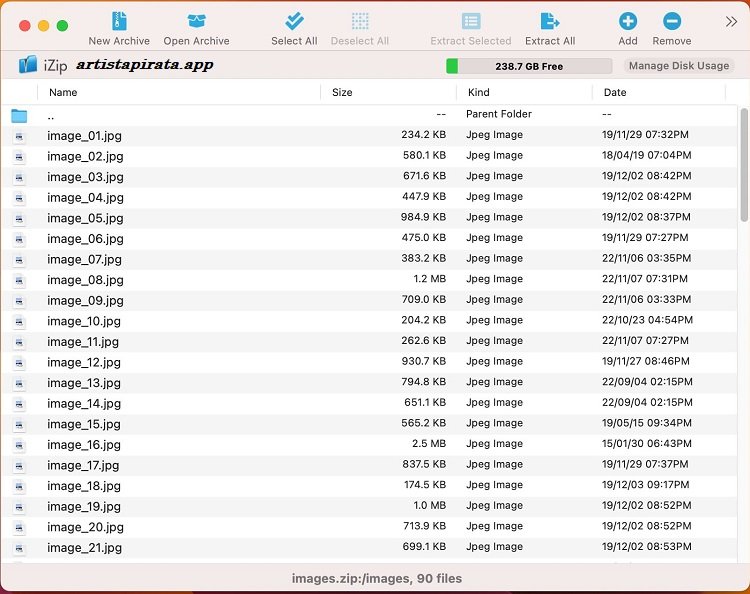Click the file icon for image_01.jpg
The image size is (750, 594).
tap(19, 136)
